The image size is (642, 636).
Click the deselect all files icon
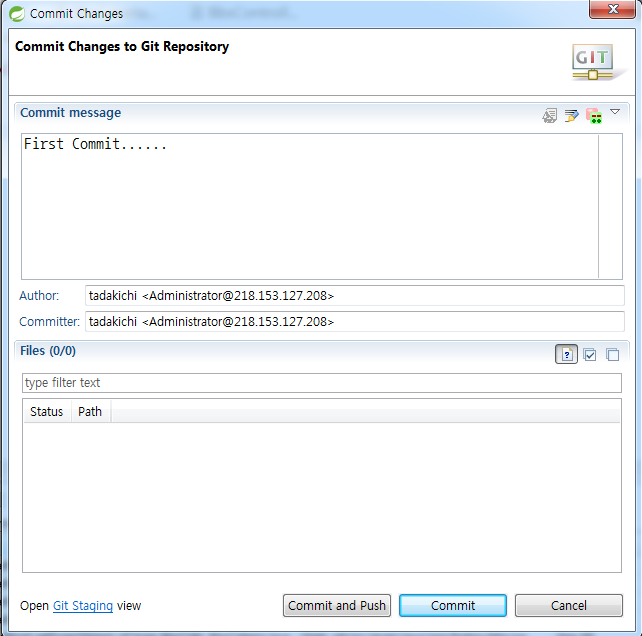[613, 354]
